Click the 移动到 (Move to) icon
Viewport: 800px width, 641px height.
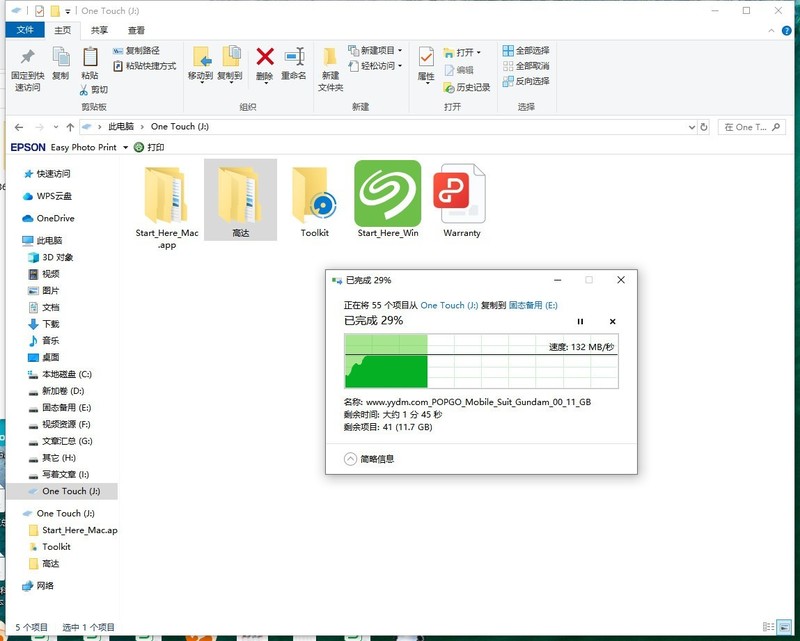202,58
